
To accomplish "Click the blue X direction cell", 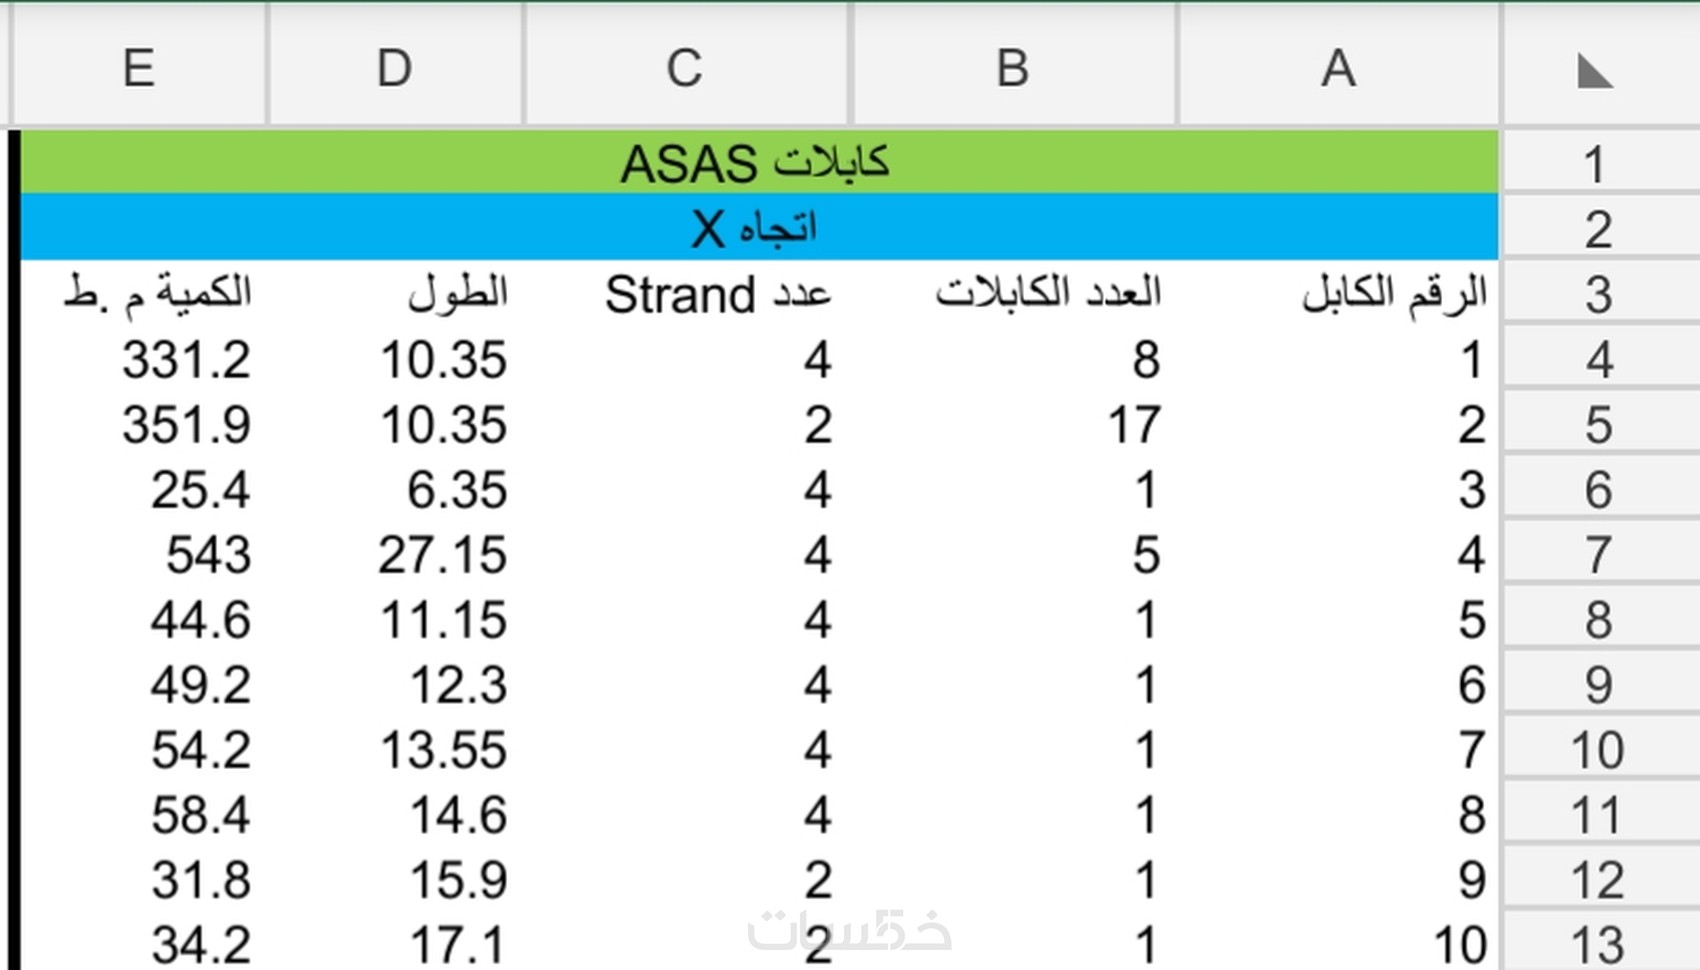I will point(756,228).
